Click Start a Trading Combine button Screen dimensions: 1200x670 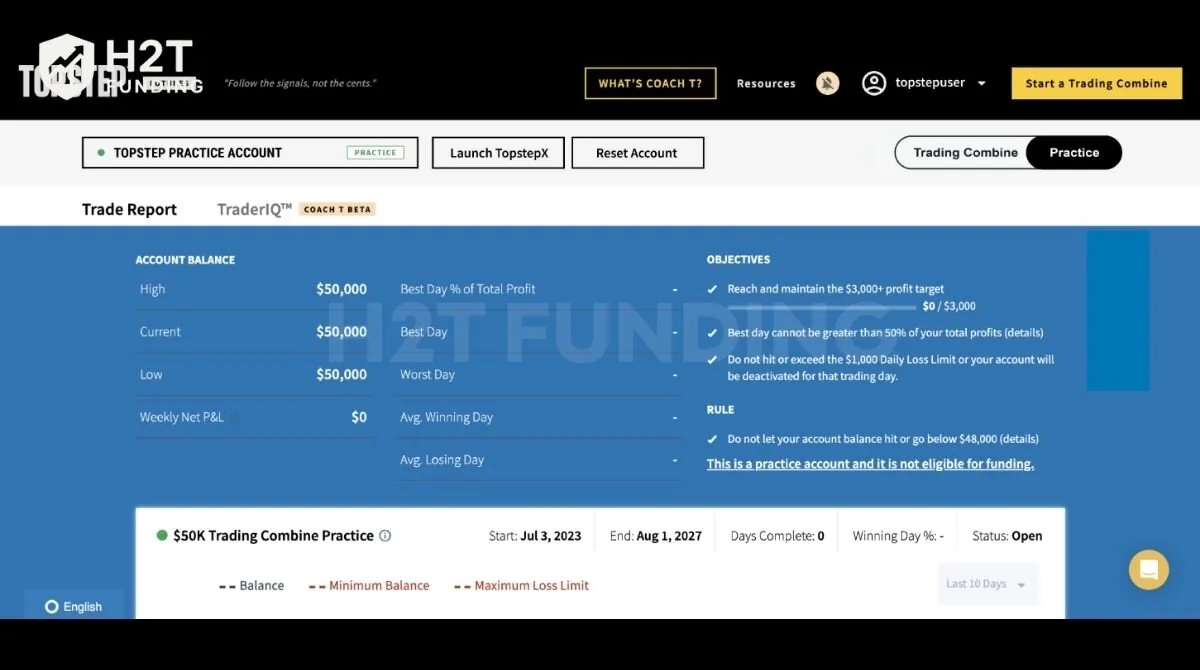[x=1096, y=84]
